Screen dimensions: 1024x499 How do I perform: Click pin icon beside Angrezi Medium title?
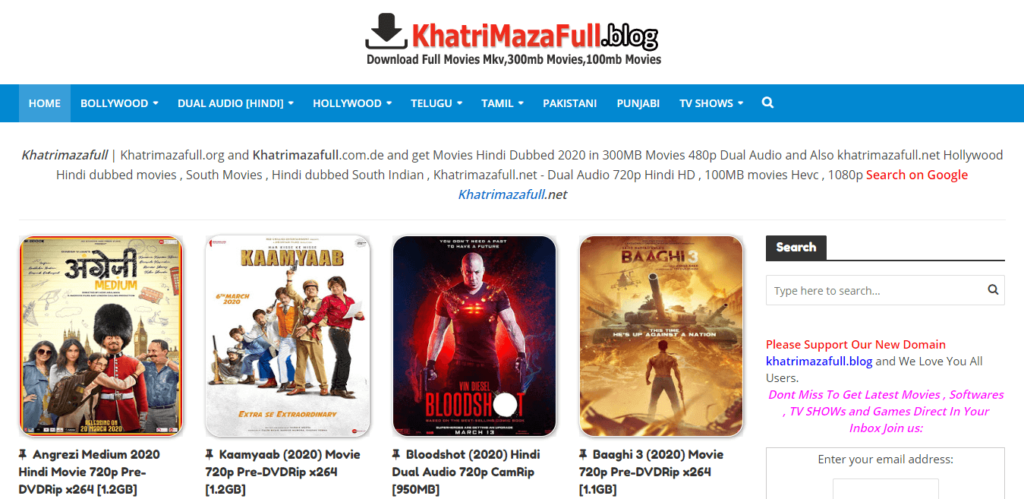click(x=23, y=454)
